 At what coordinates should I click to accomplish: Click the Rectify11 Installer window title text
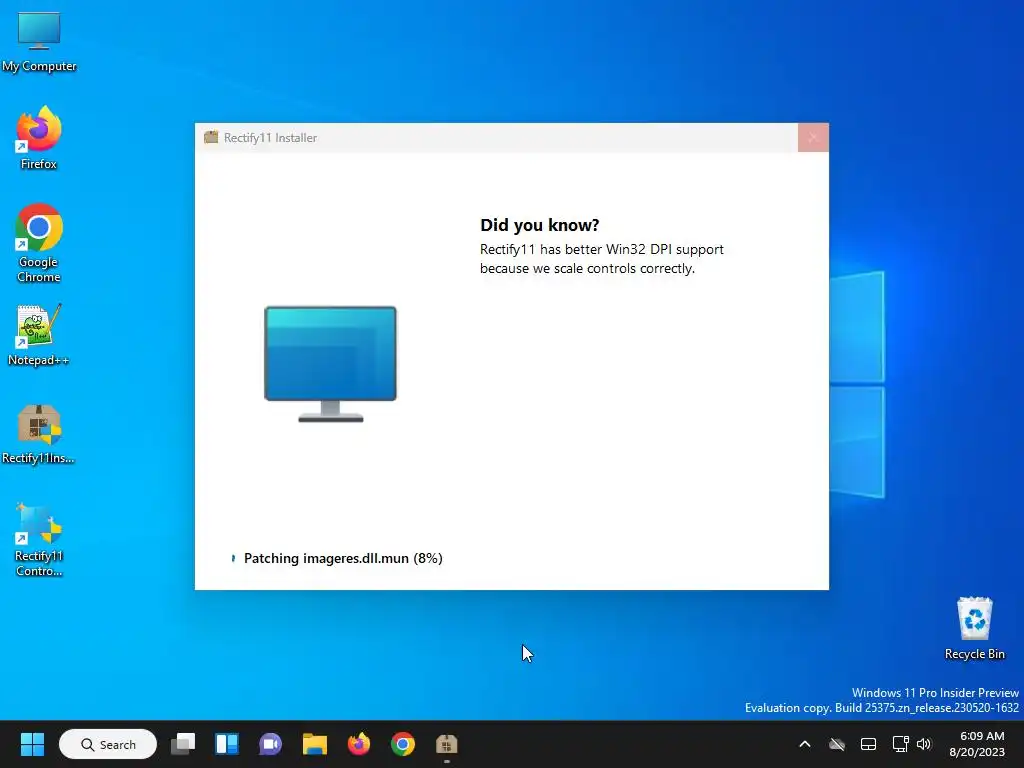(270, 138)
